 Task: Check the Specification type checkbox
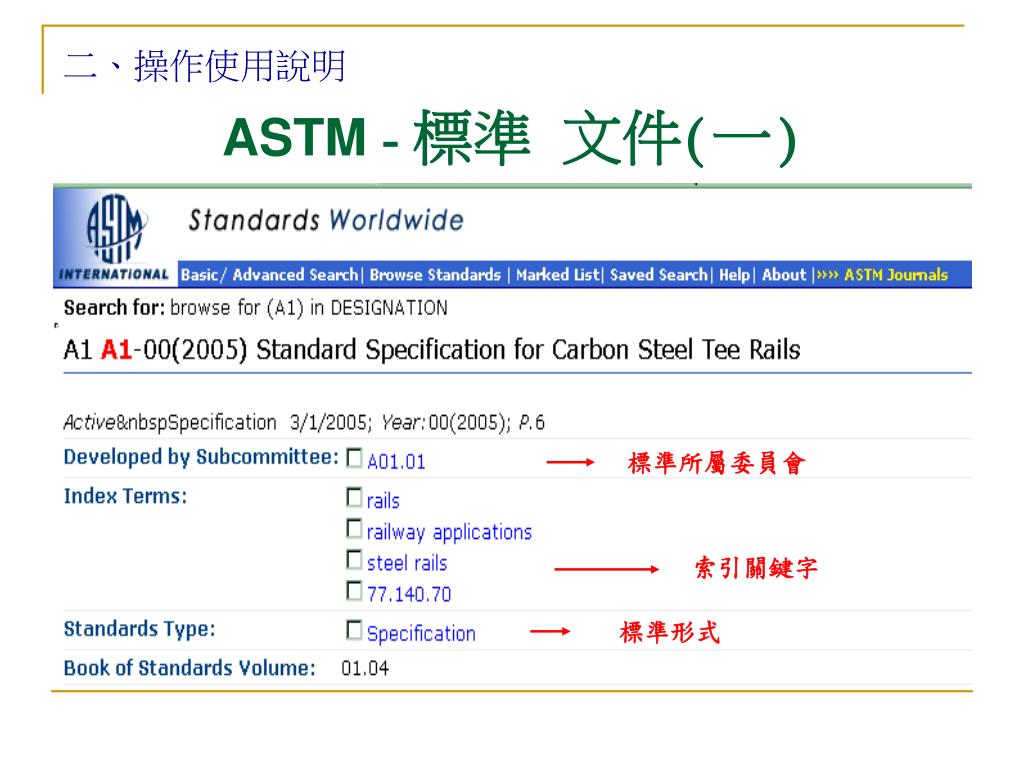tap(354, 630)
